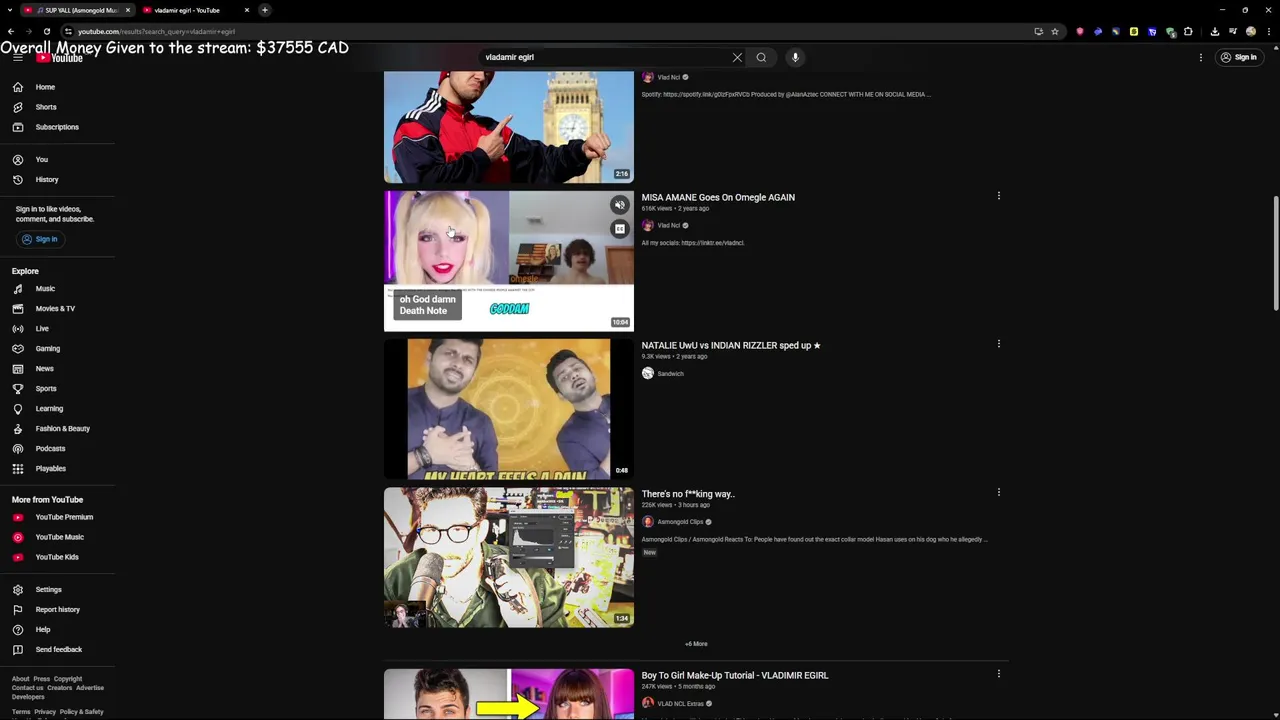Open the MISA AMANE Goes On Omegle thumbnail
This screenshot has width=1280, height=720.
tap(509, 260)
